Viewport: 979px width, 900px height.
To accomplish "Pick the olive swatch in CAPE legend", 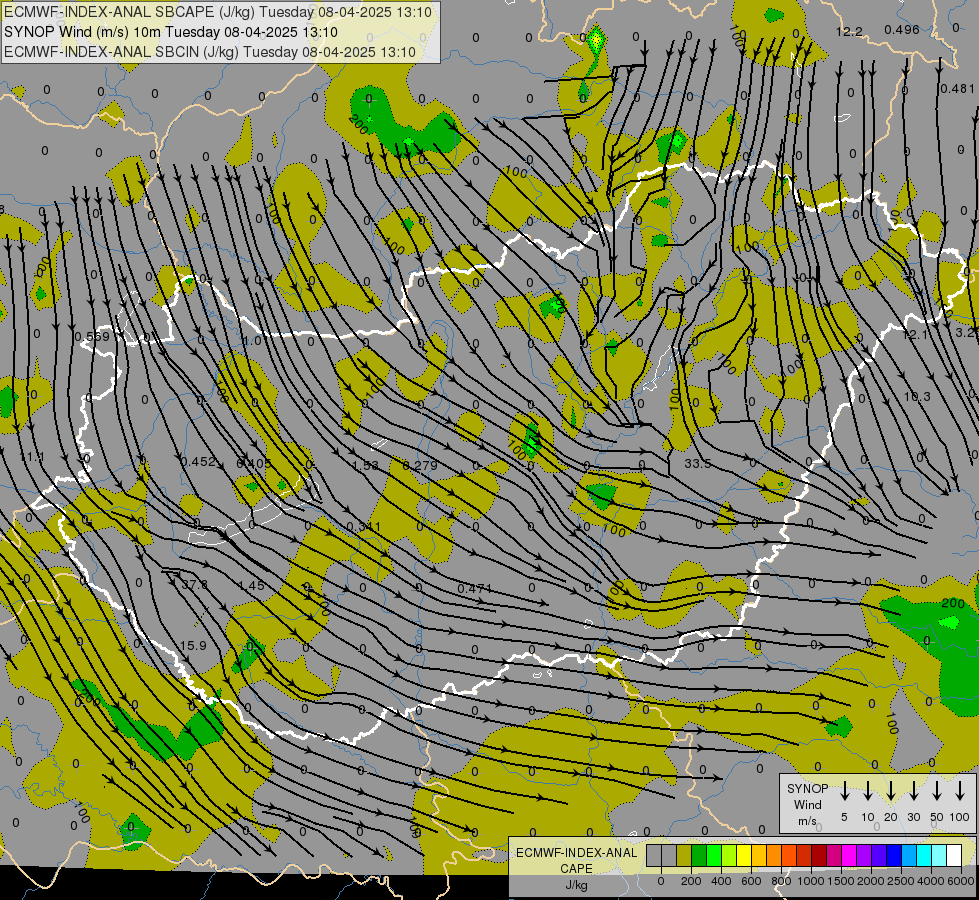I will coord(684,856).
